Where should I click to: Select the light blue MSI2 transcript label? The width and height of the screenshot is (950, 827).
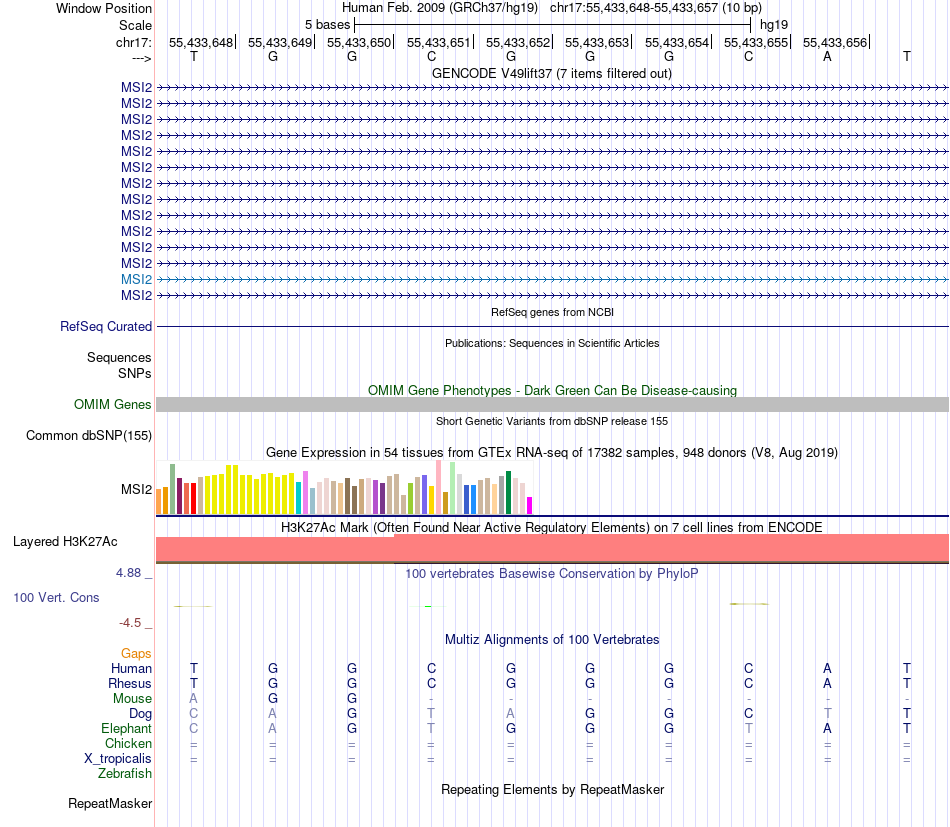click(x=136, y=279)
